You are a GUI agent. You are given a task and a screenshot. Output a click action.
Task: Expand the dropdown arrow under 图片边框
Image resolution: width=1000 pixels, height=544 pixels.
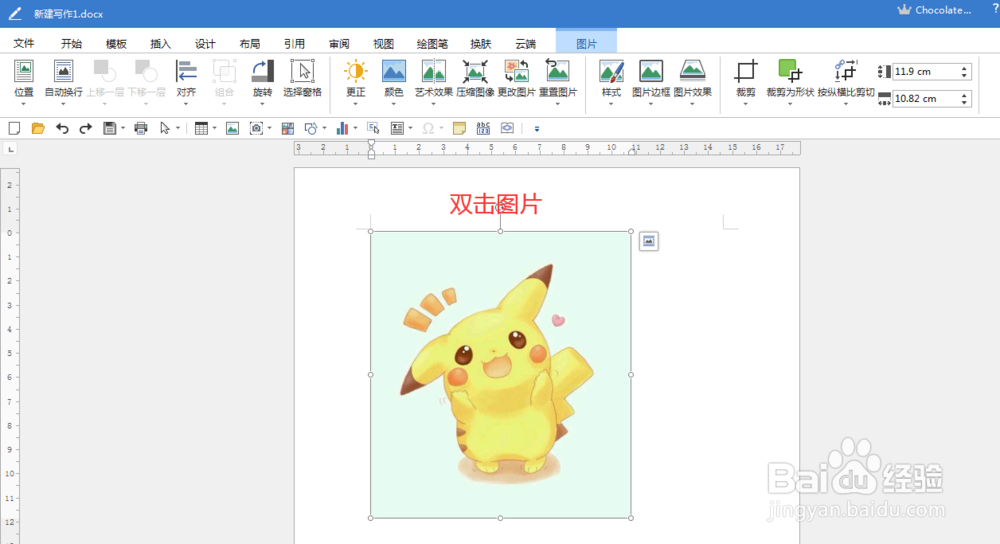(x=651, y=104)
